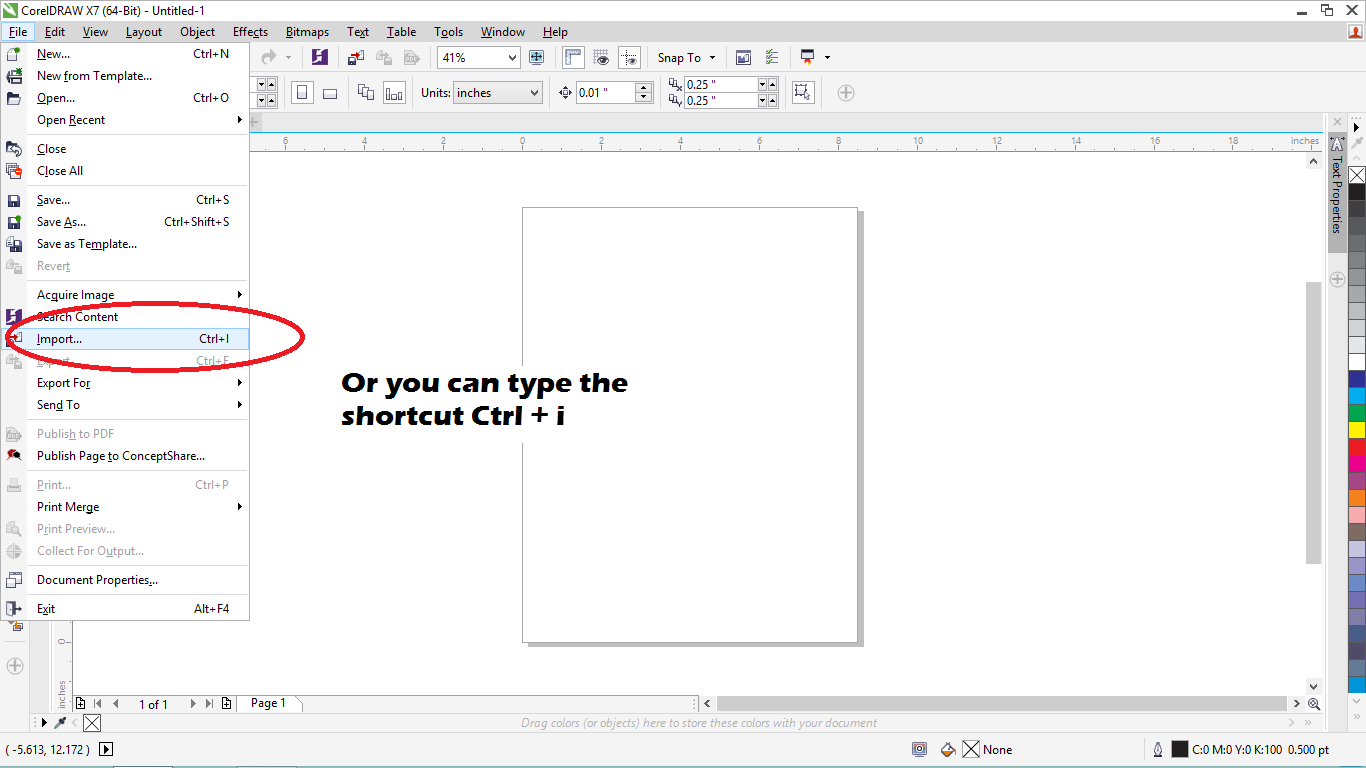Click the Treat as filled toggle icon
This screenshot has width=1366, height=768.
[x=803, y=92]
